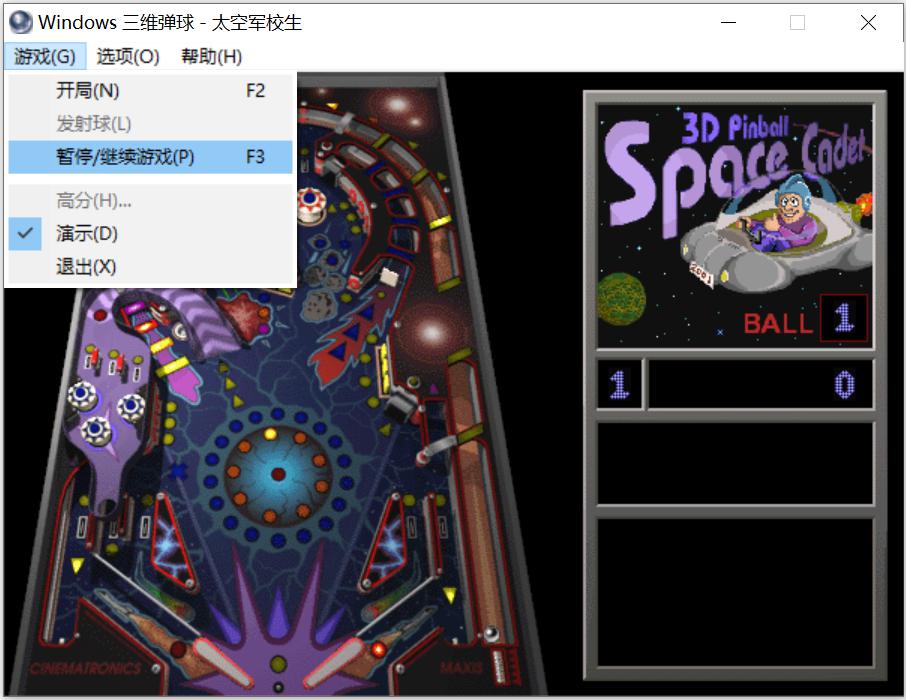Viewport: 906px width, 700px height.
Task: Click the 3D Pinball title text
Action: [735, 126]
